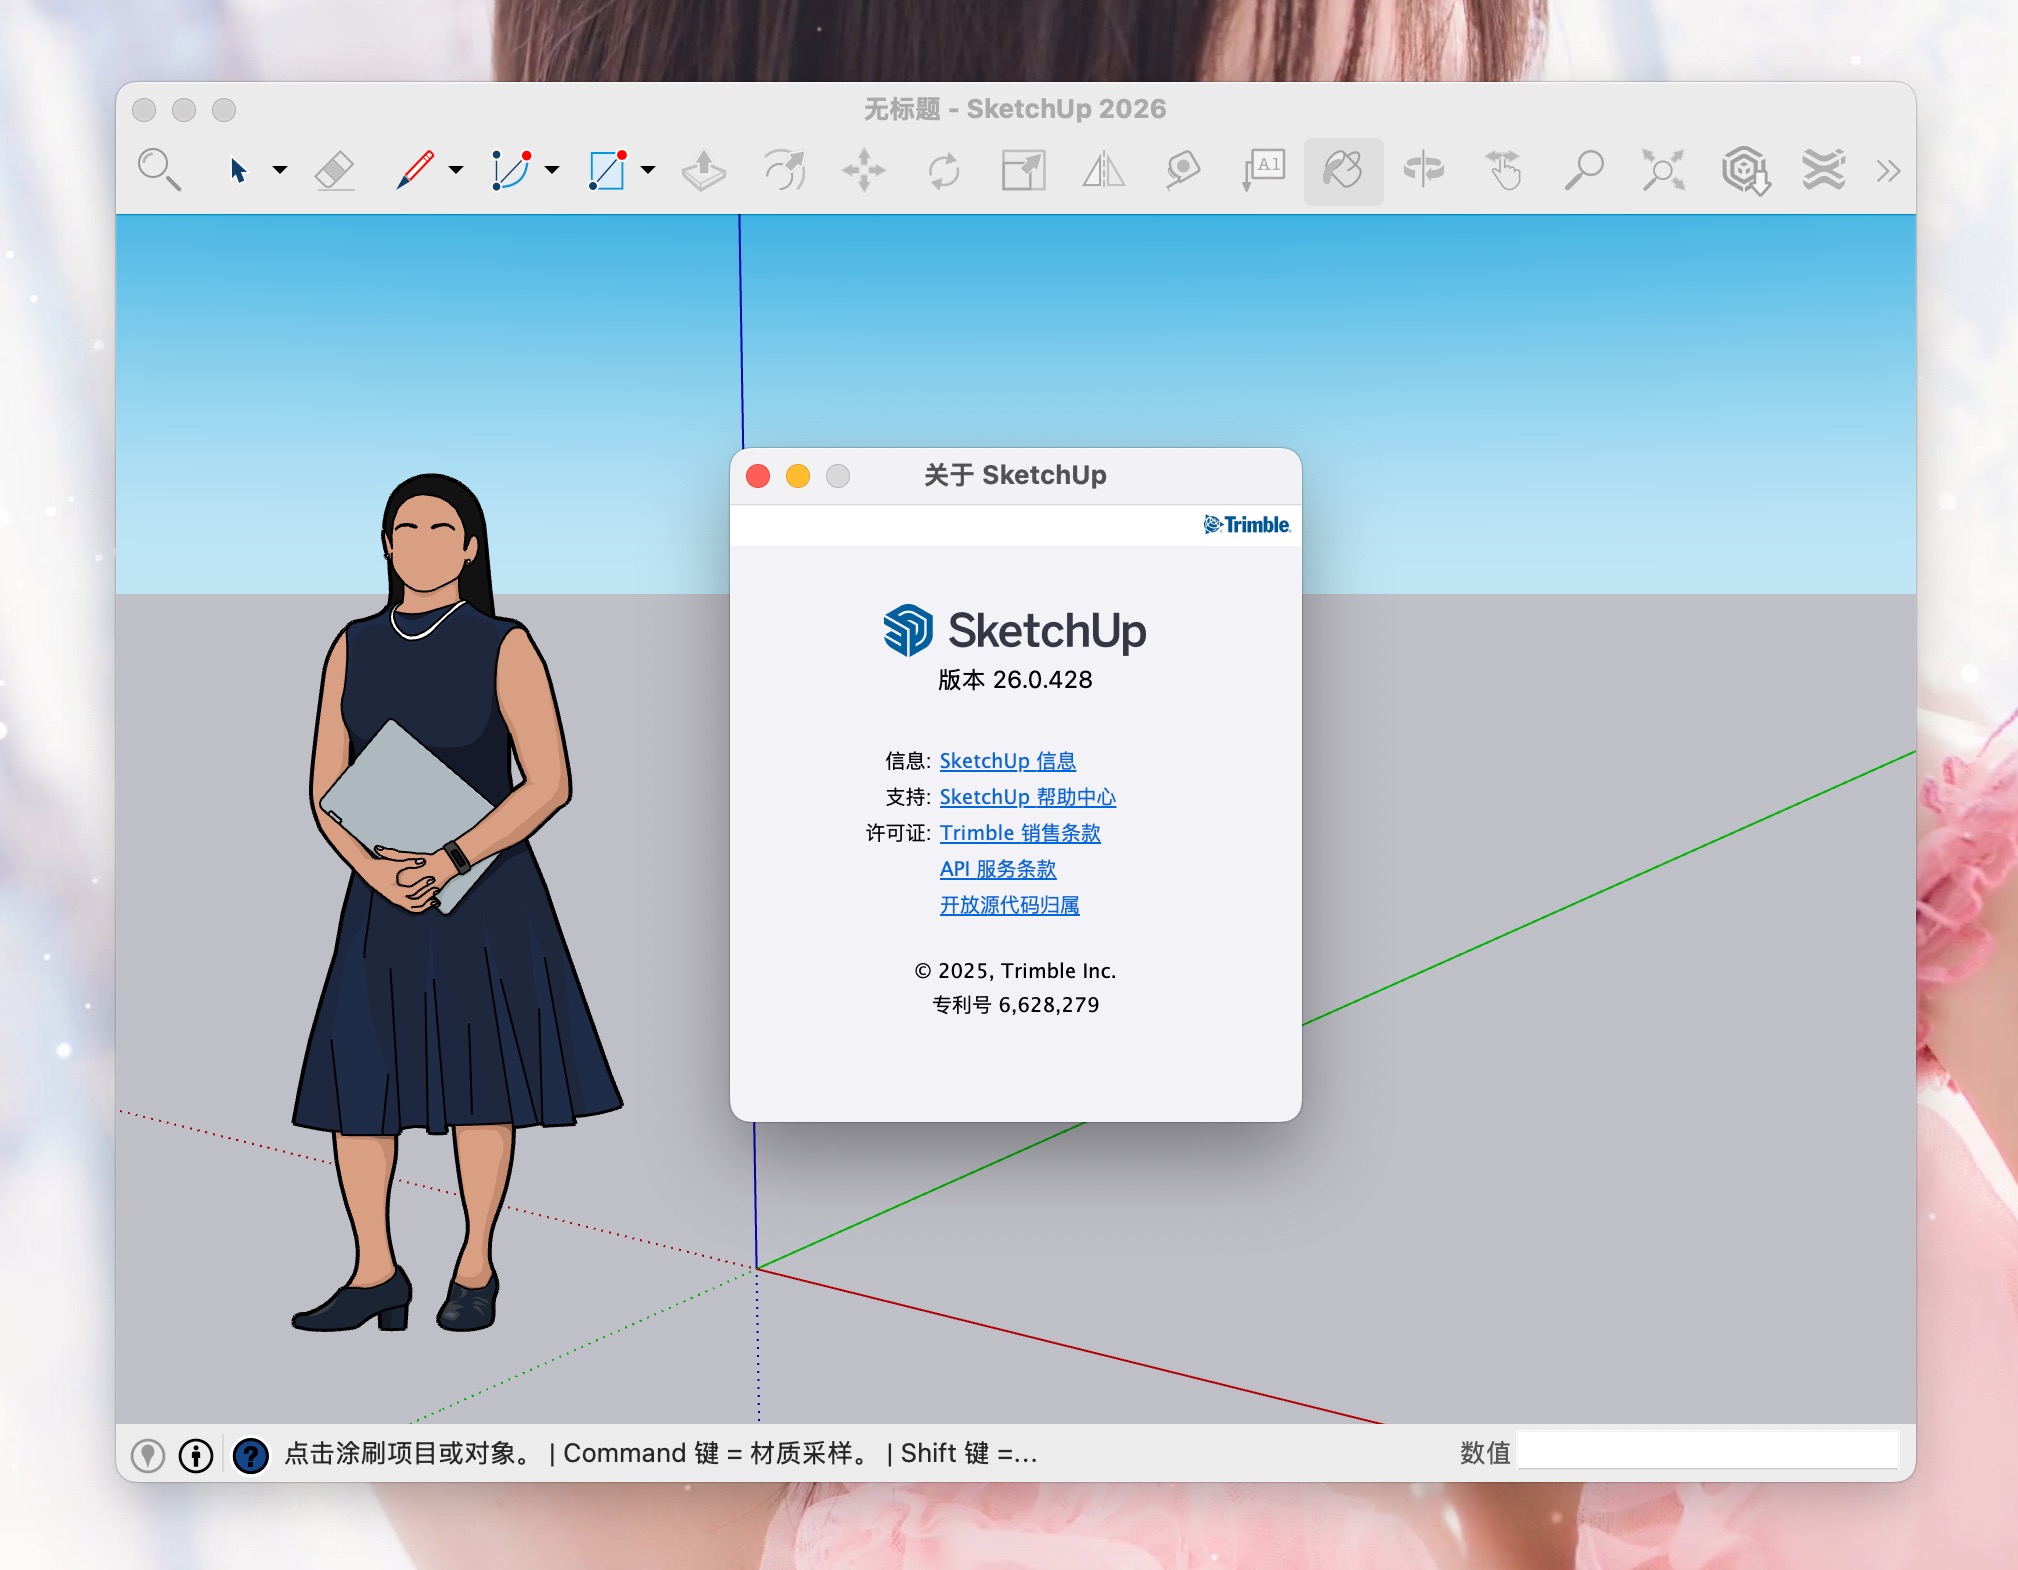Activate the Eraser tool
Screen dimensions: 2018x1570
click(334, 170)
